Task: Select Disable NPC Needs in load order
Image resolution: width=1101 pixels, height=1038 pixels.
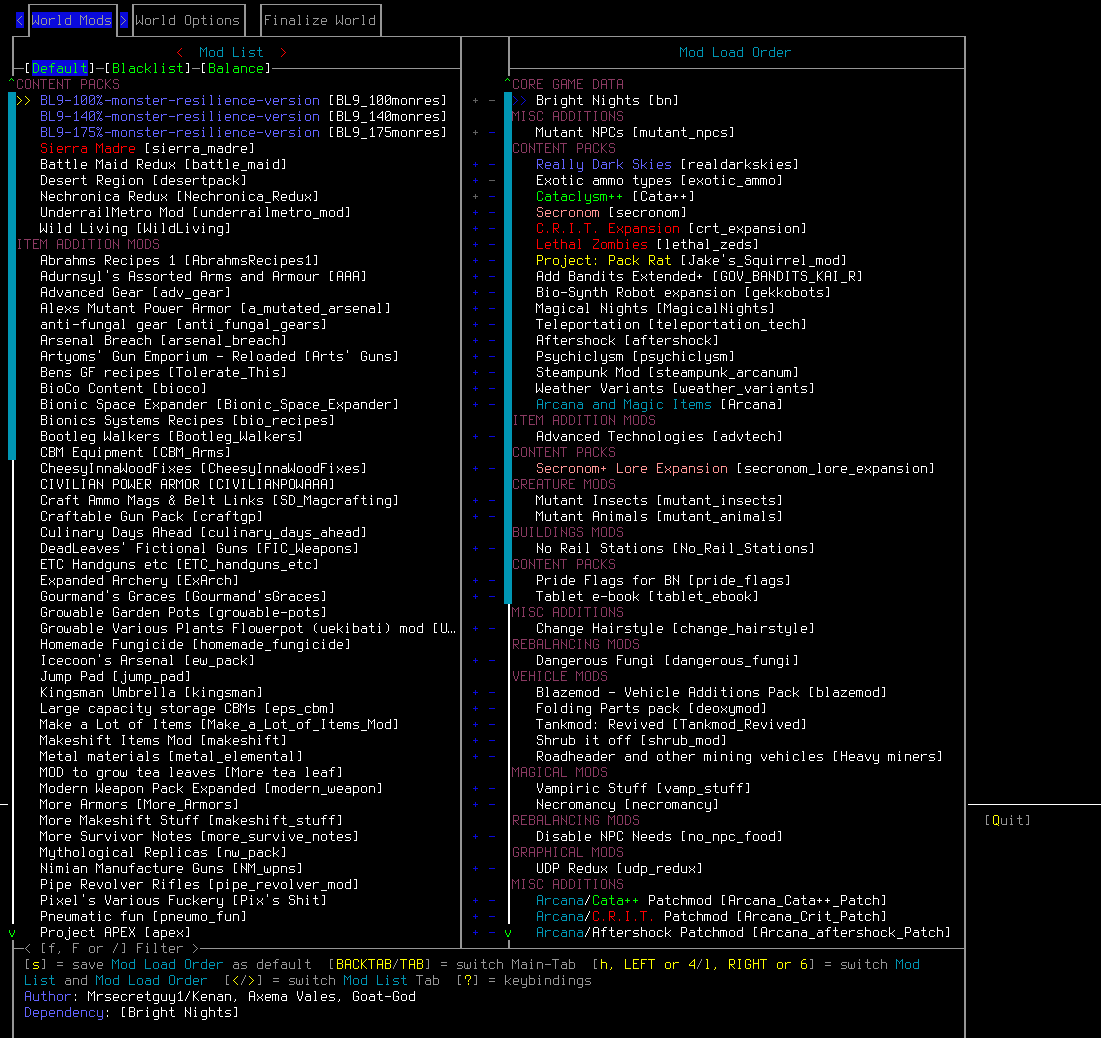Action: click(x=659, y=836)
